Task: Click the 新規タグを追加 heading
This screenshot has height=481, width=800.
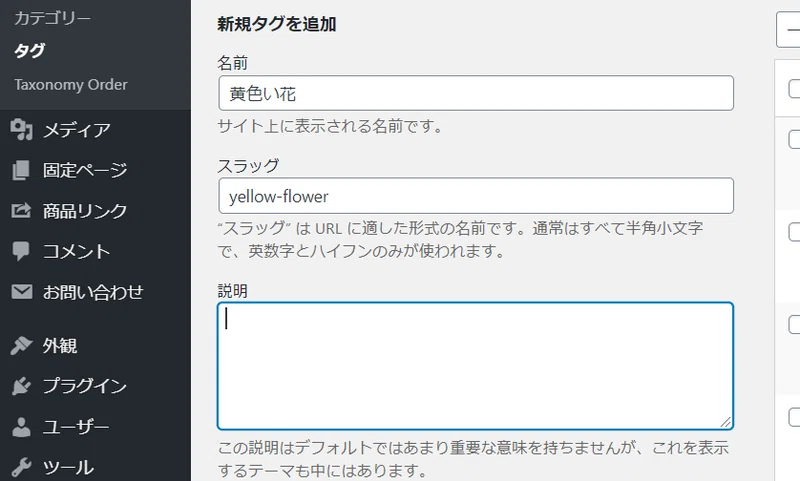Action: (277, 24)
